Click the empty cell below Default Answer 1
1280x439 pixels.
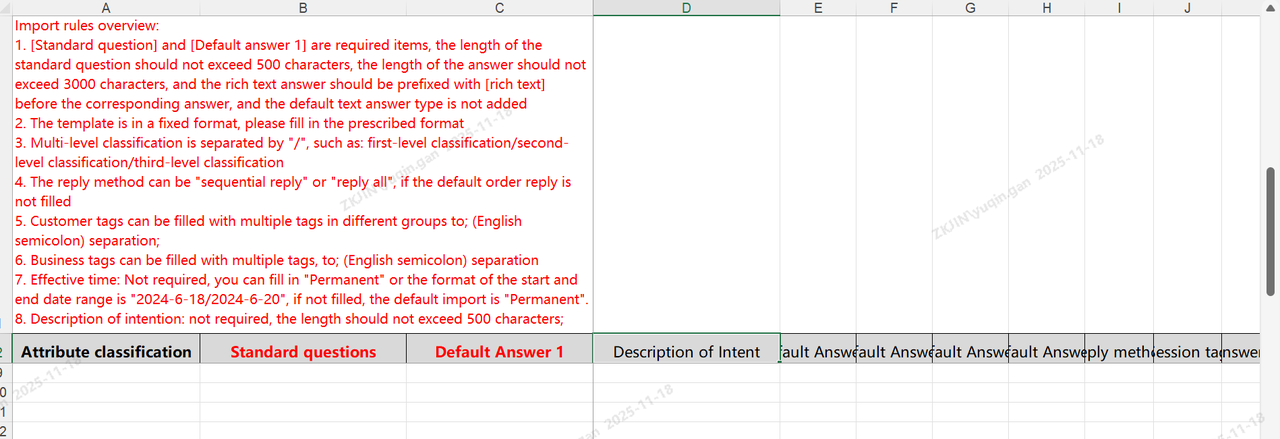coord(499,373)
